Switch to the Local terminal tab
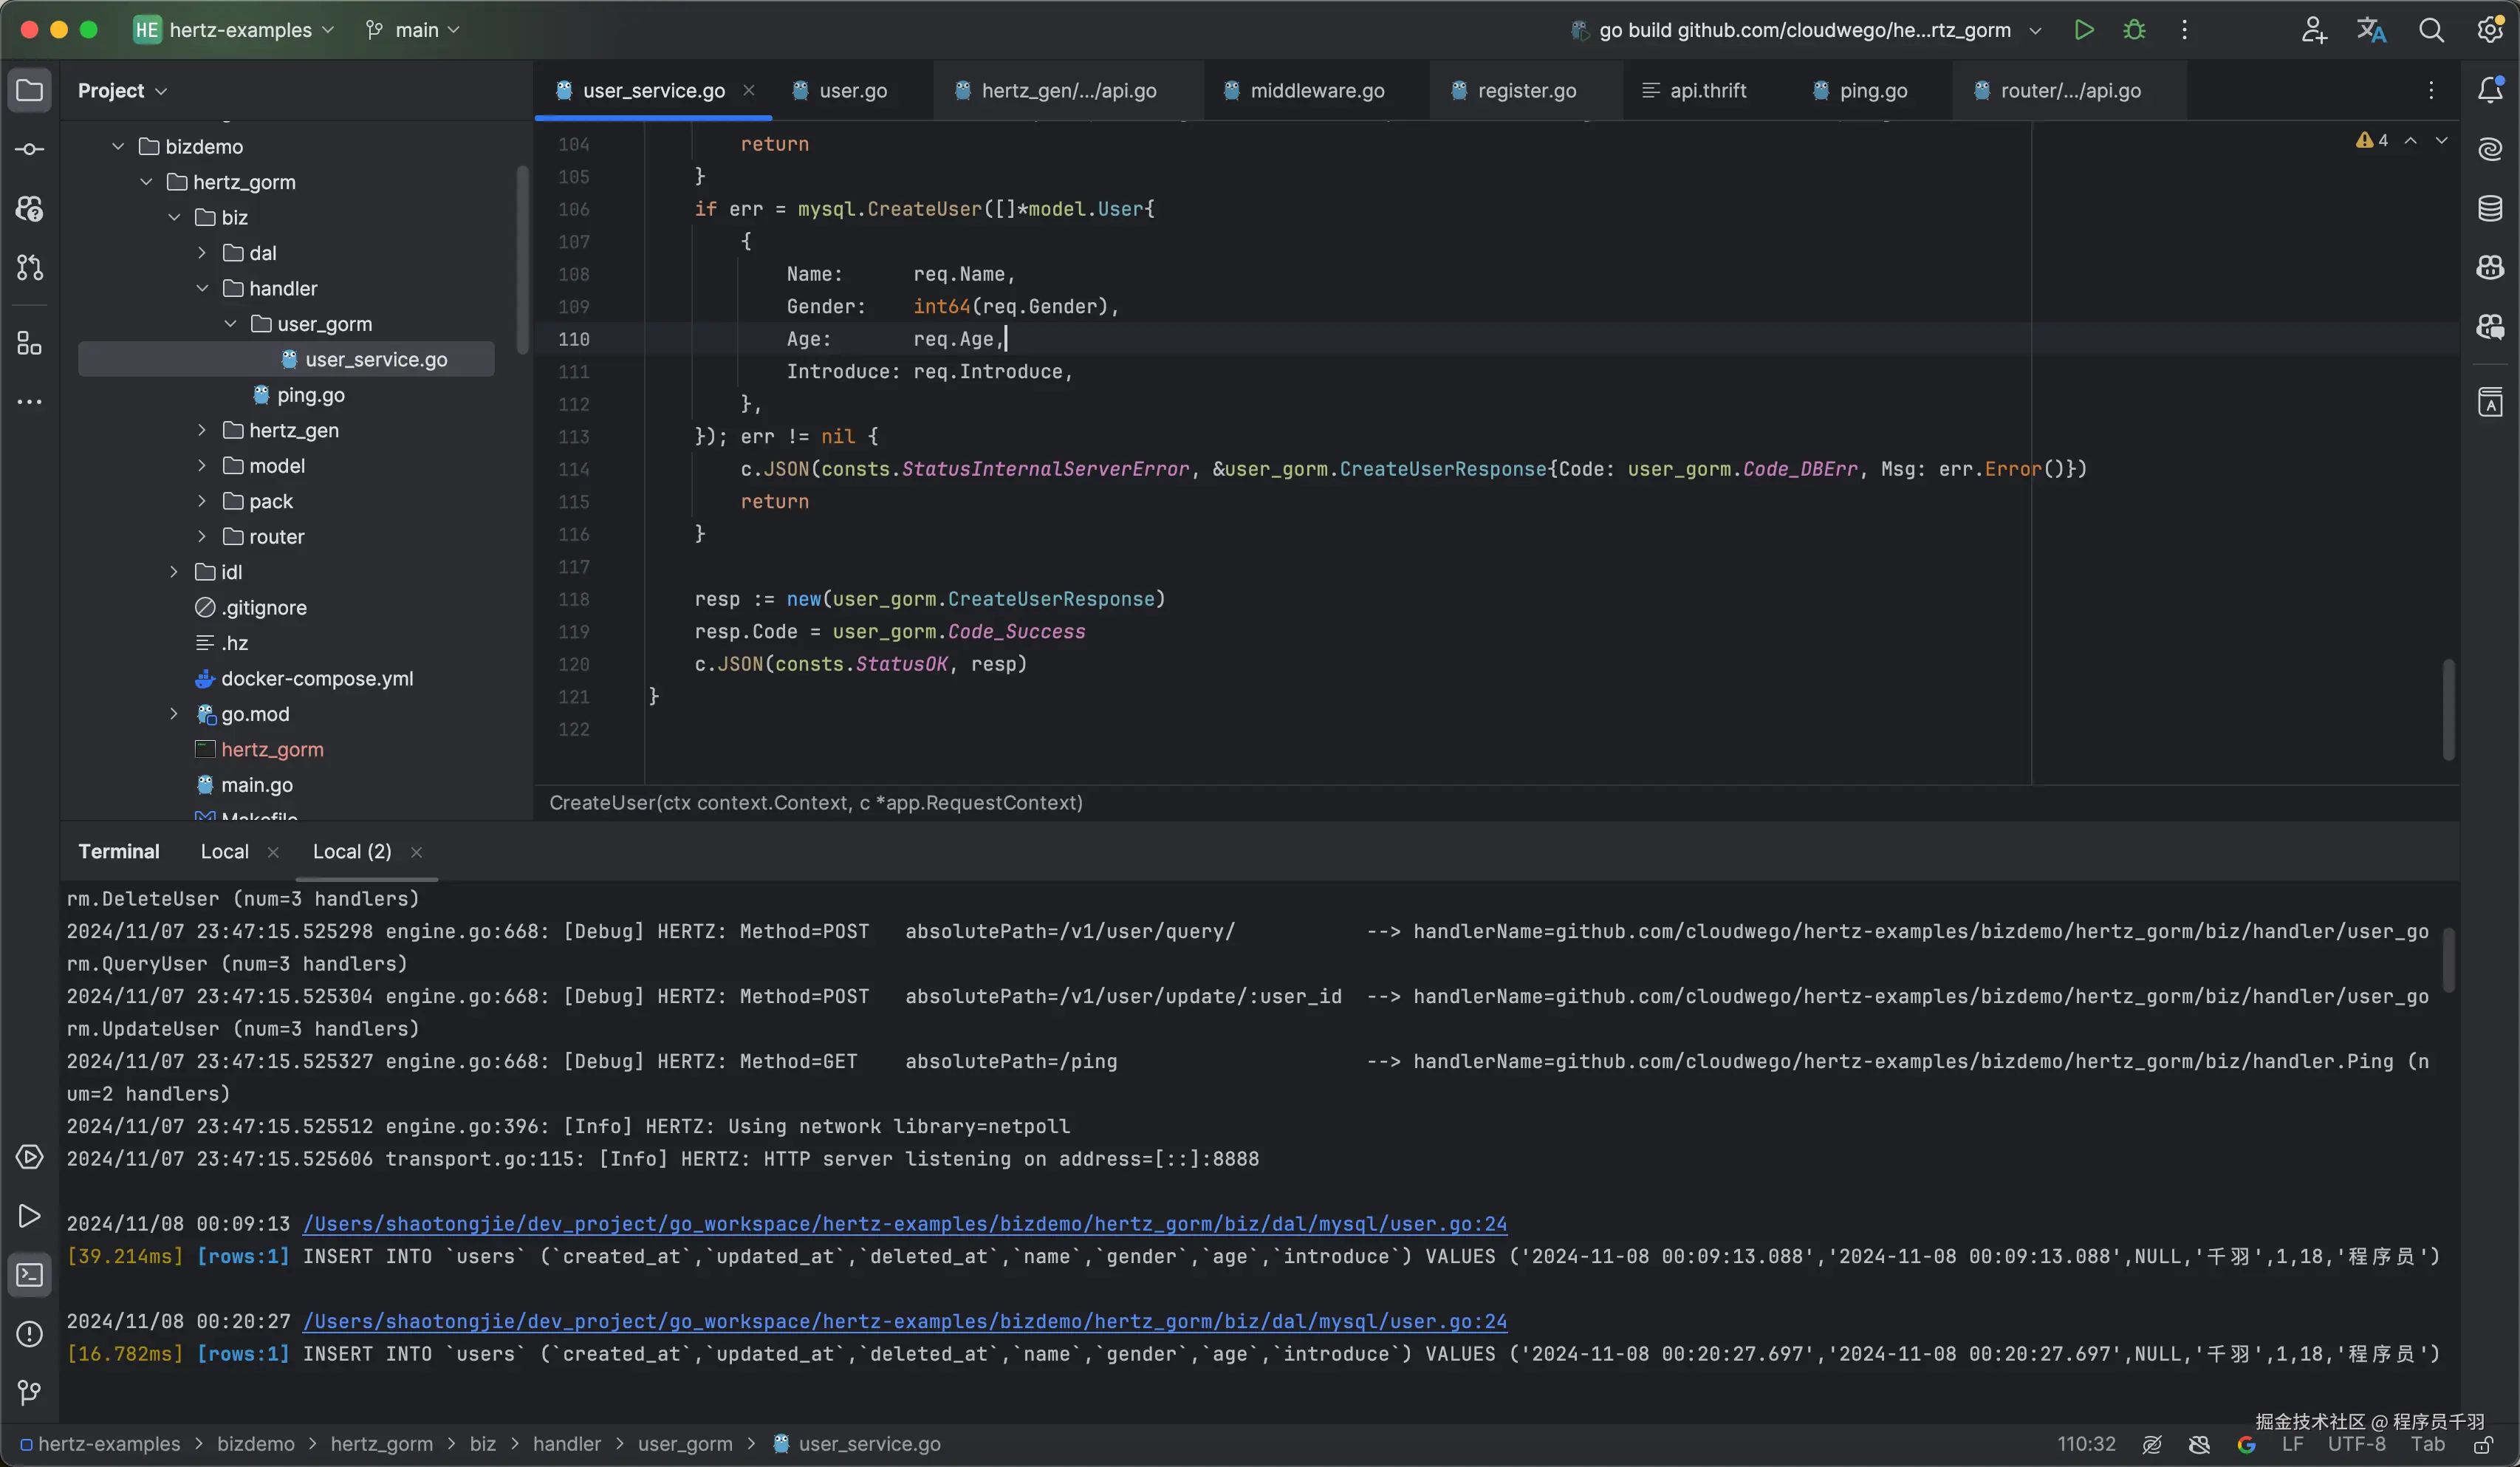 pyautogui.click(x=225, y=851)
